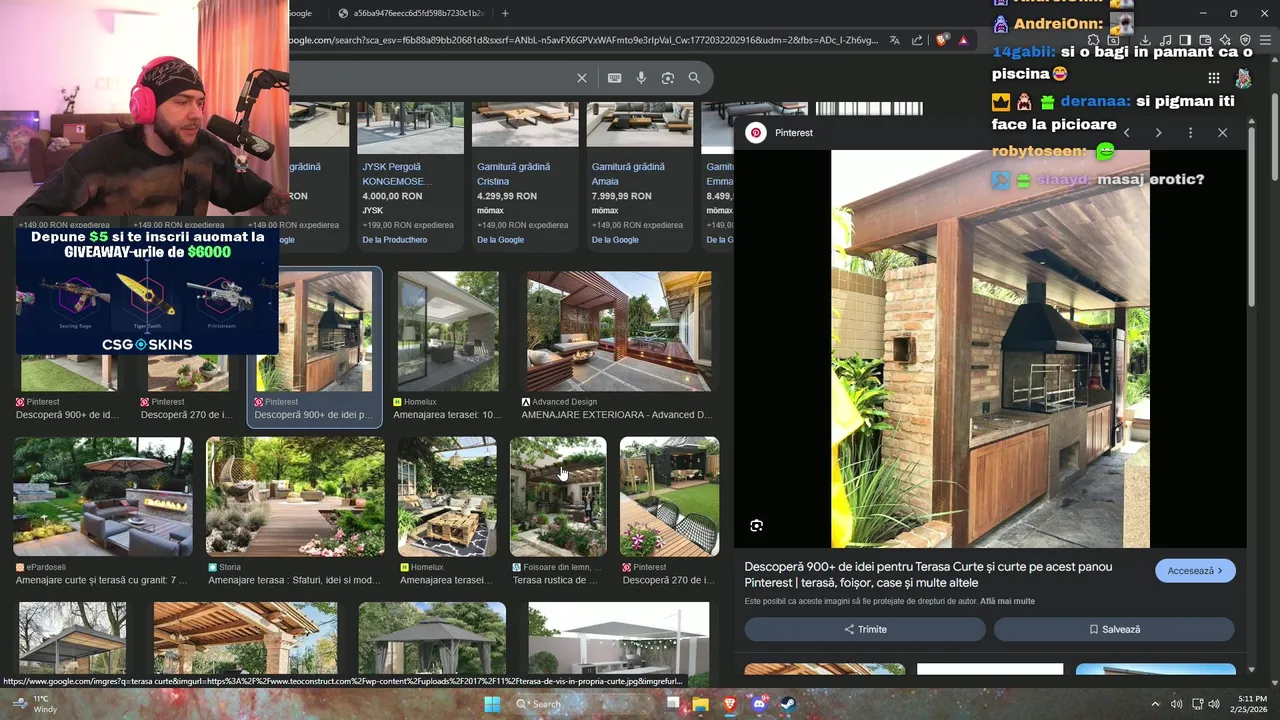The image size is (1280, 720).
Task: Open the Advanced Design AMENAJARE EXTERIOARA image
Action: (x=619, y=331)
